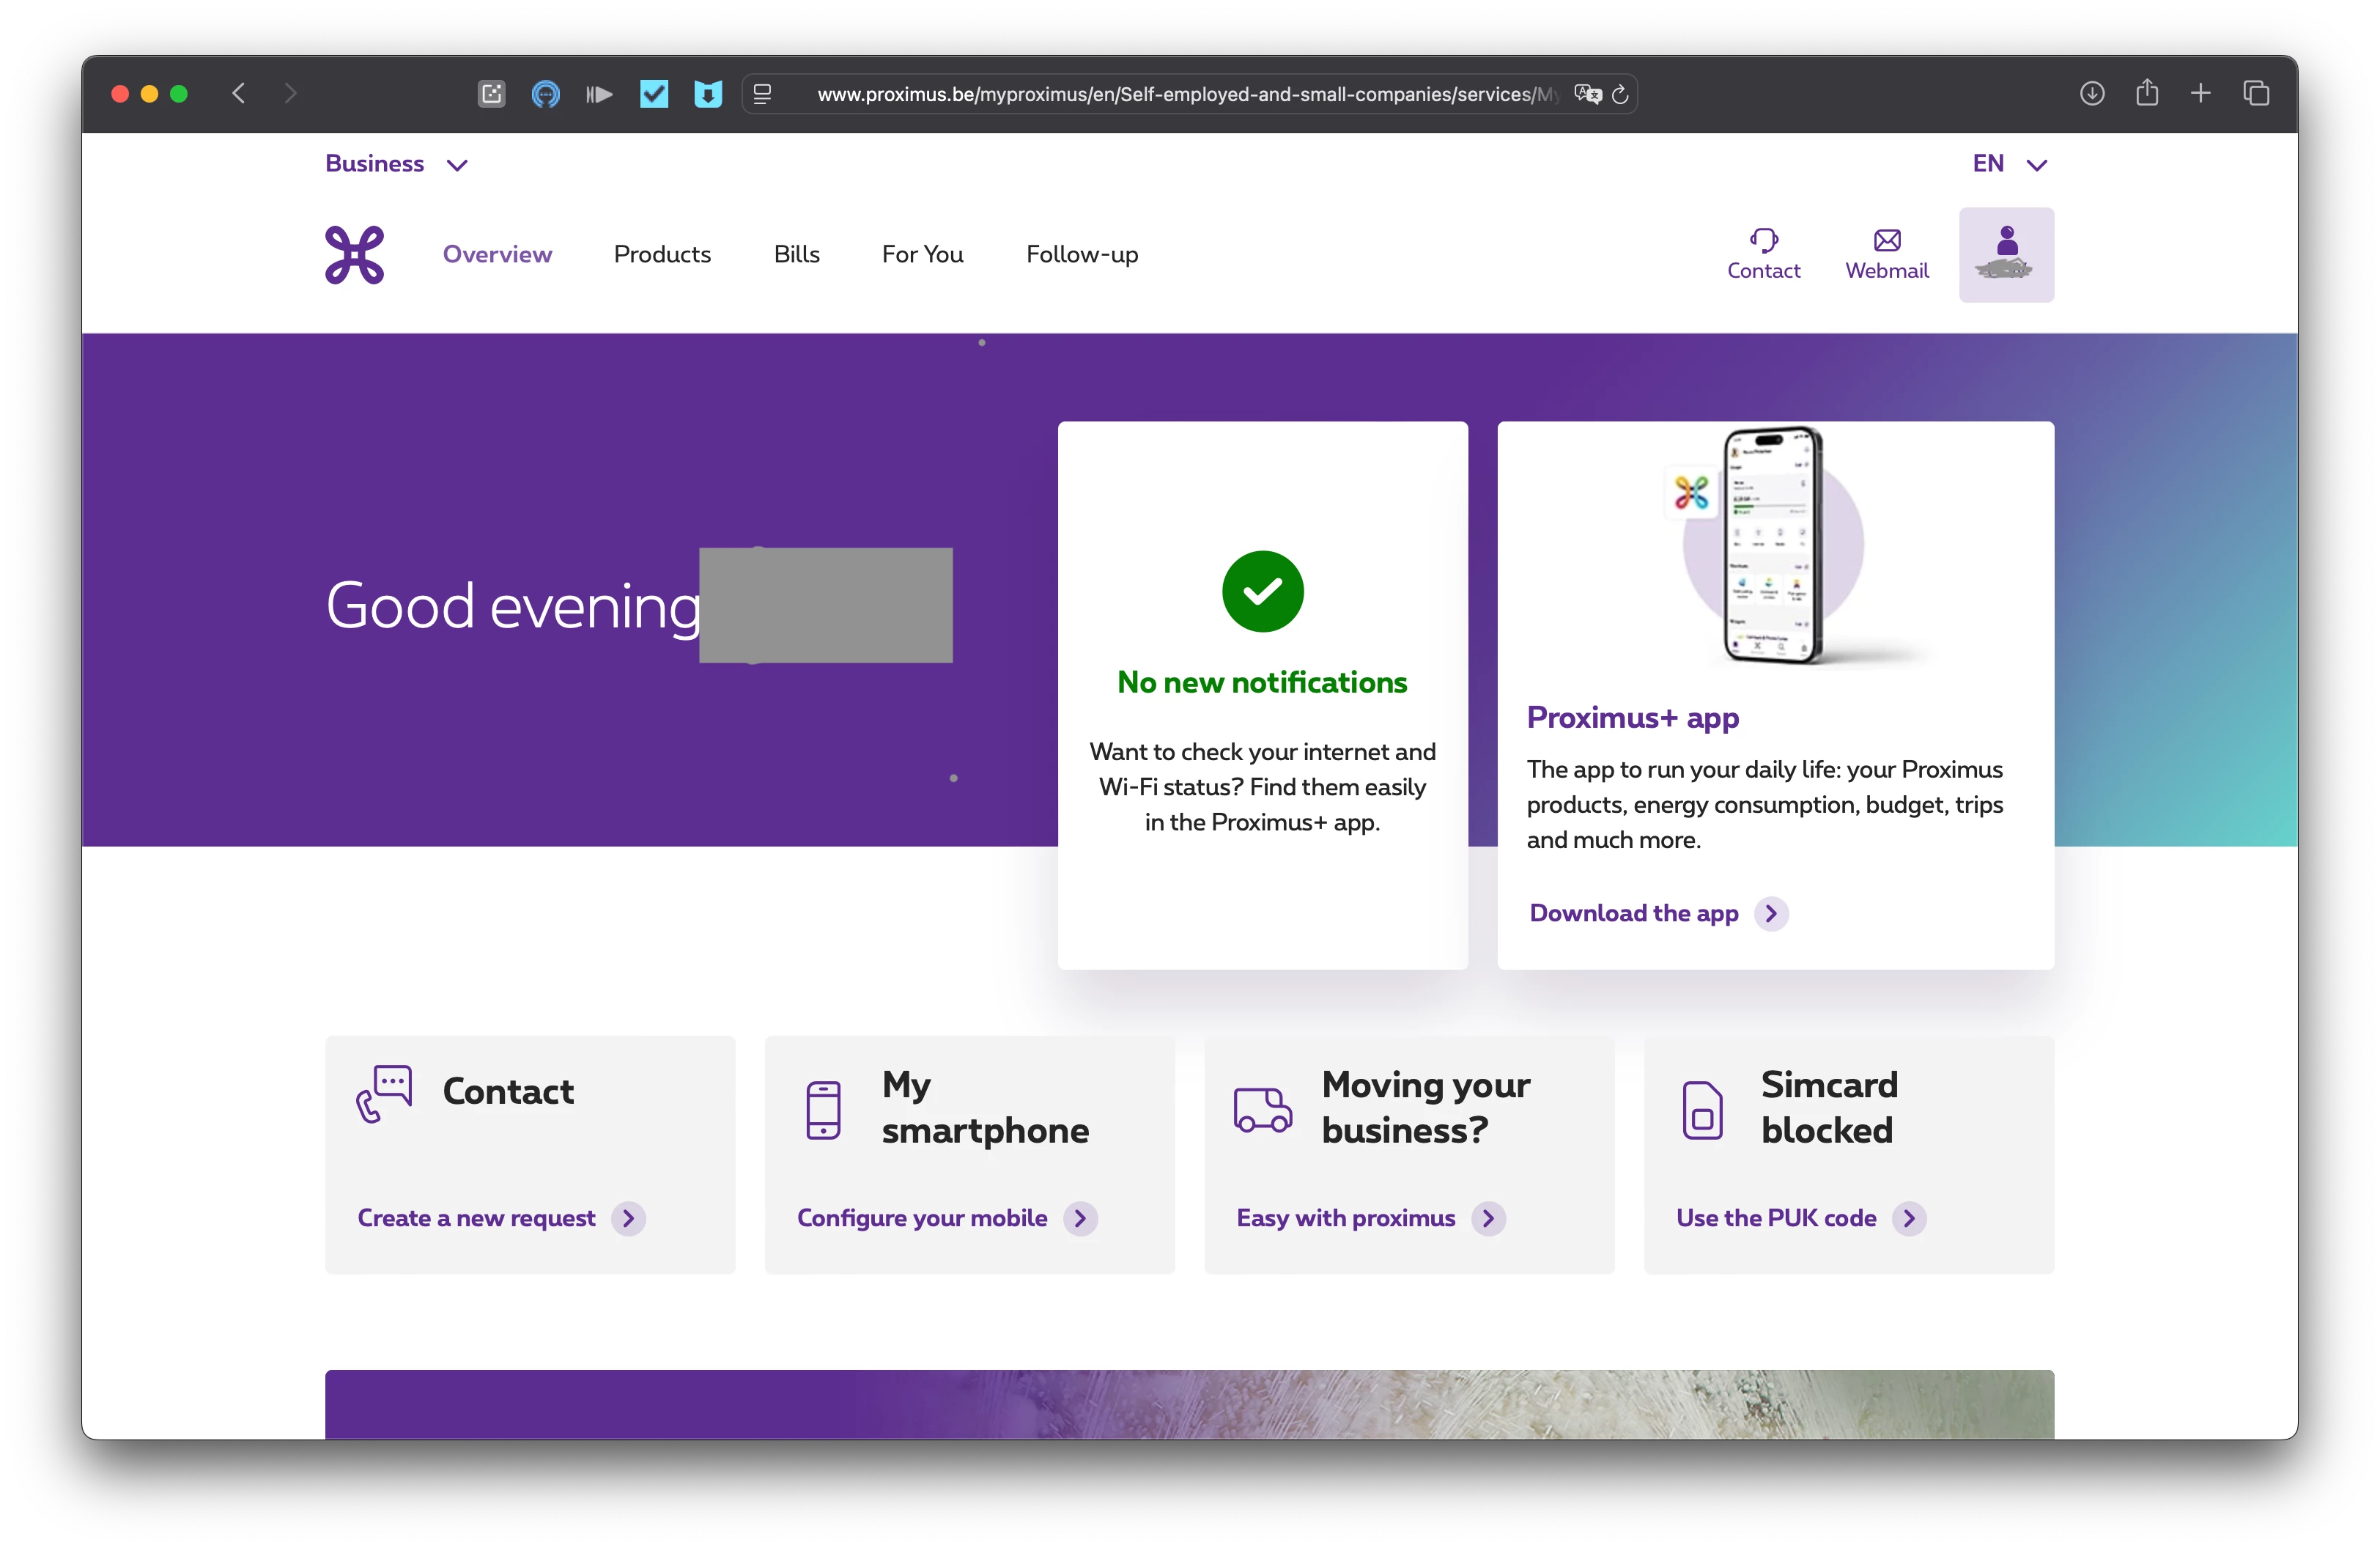The width and height of the screenshot is (2380, 1548).
Task: Open downloads icon in Safari toolbar
Action: [x=2092, y=93]
